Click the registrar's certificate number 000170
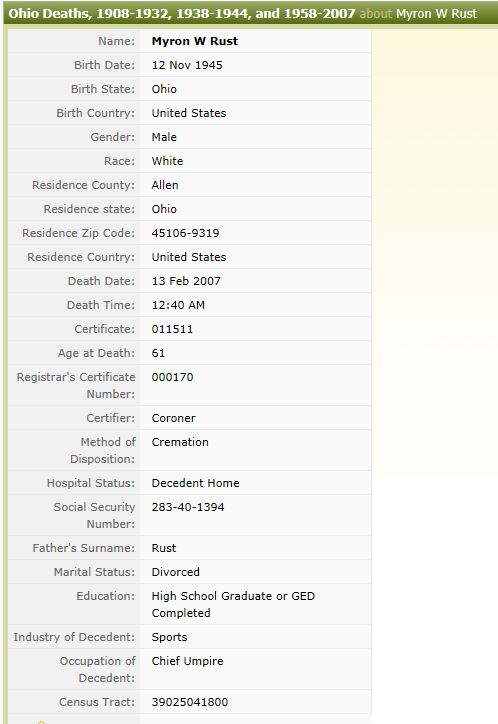The height and width of the screenshot is (724, 498). point(173,377)
